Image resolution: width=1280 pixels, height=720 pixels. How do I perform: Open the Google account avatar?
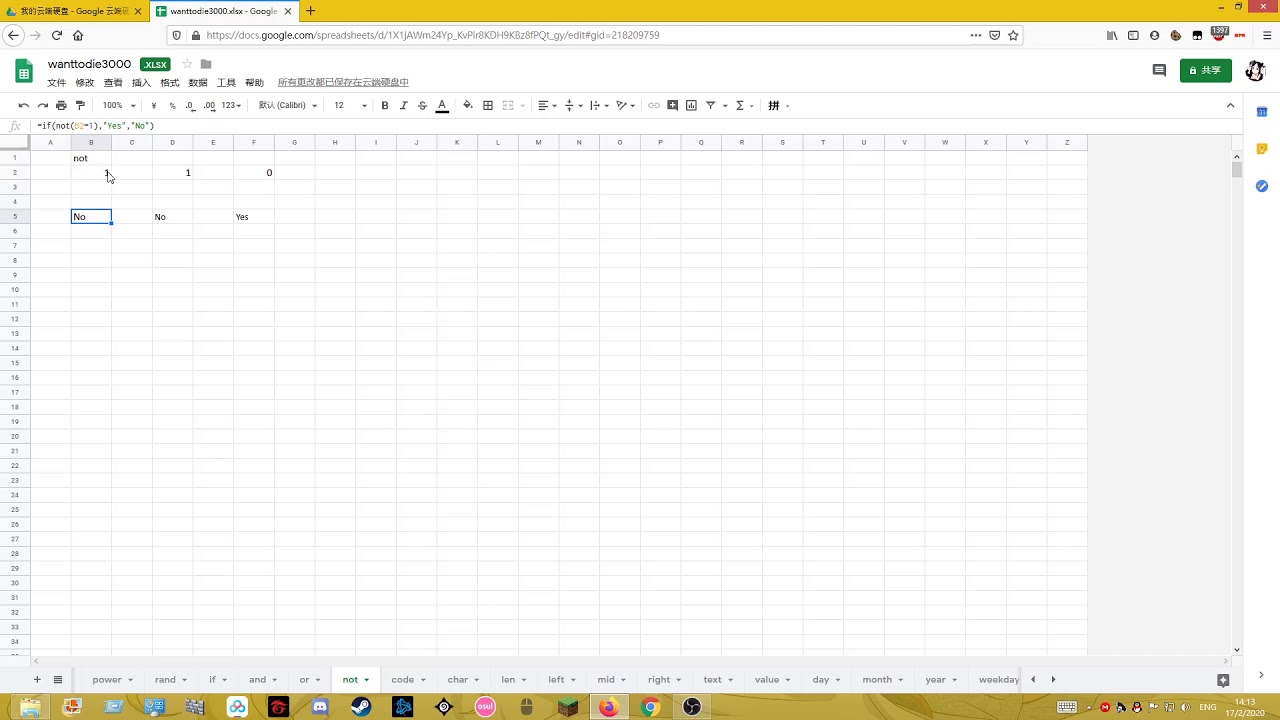pos(1256,70)
